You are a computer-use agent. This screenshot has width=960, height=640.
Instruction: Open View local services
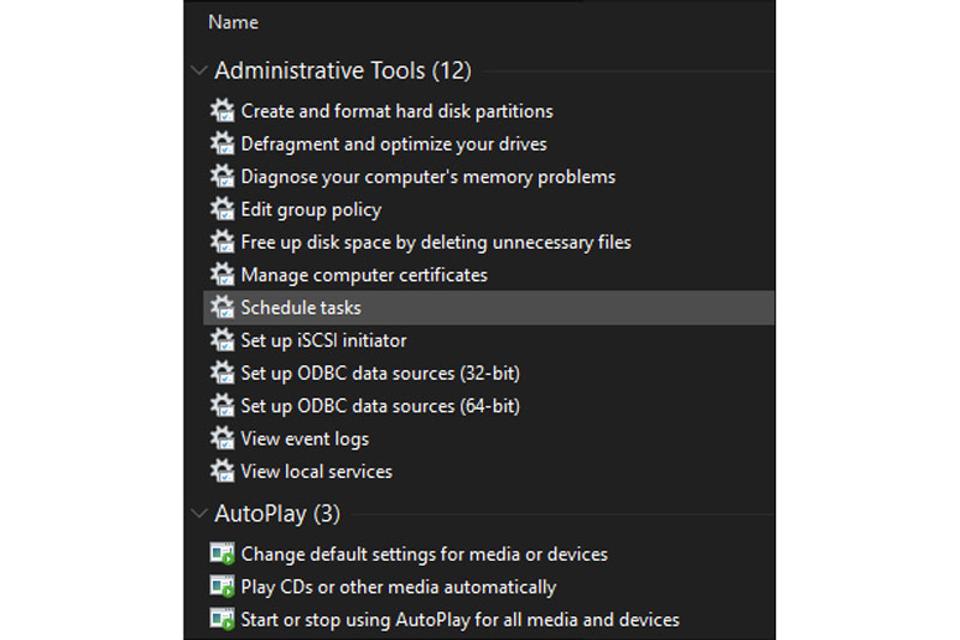(x=317, y=472)
